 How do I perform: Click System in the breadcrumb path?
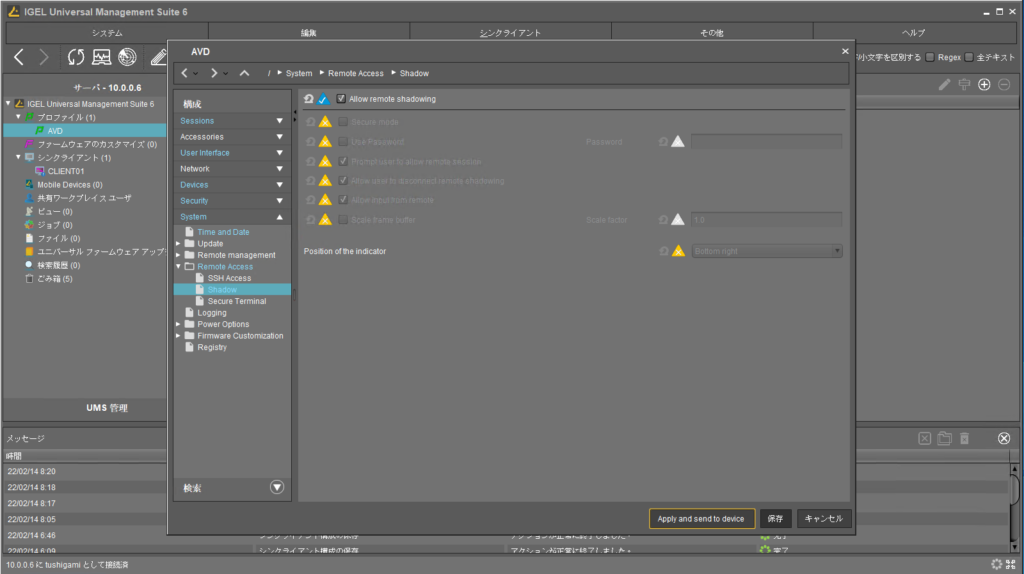click(x=299, y=73)
